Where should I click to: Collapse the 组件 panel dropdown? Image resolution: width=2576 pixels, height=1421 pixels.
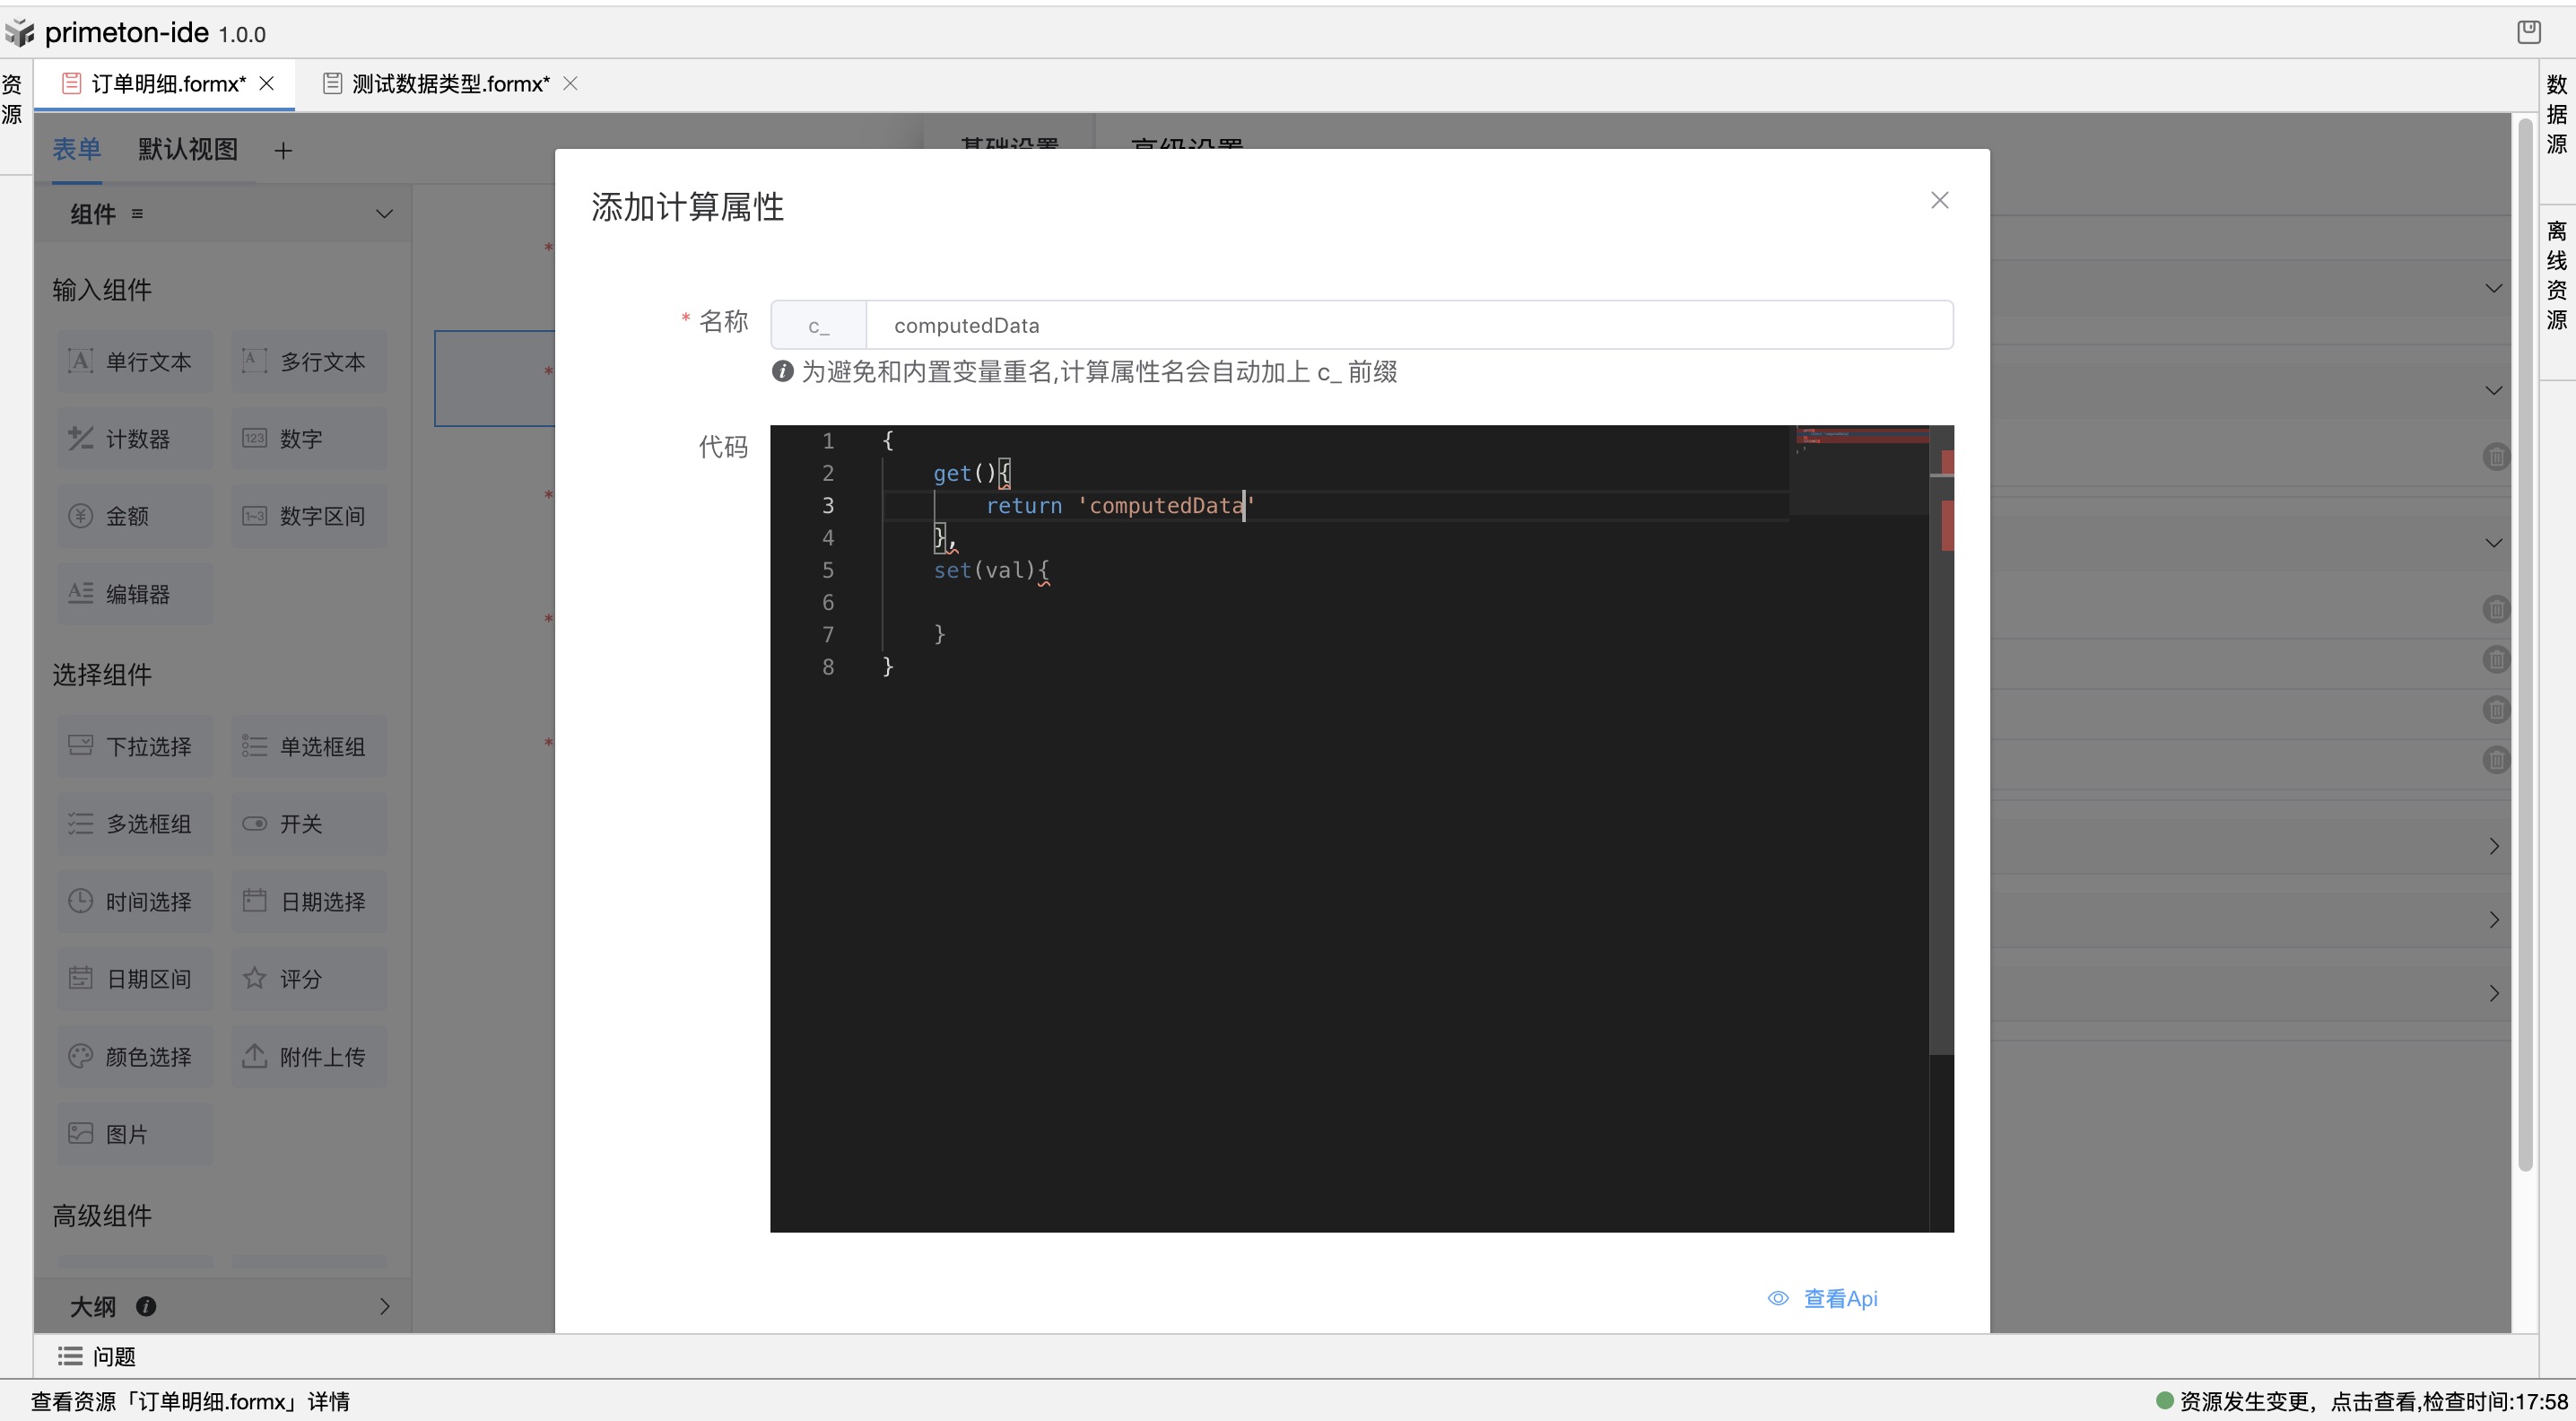(384, 214)
